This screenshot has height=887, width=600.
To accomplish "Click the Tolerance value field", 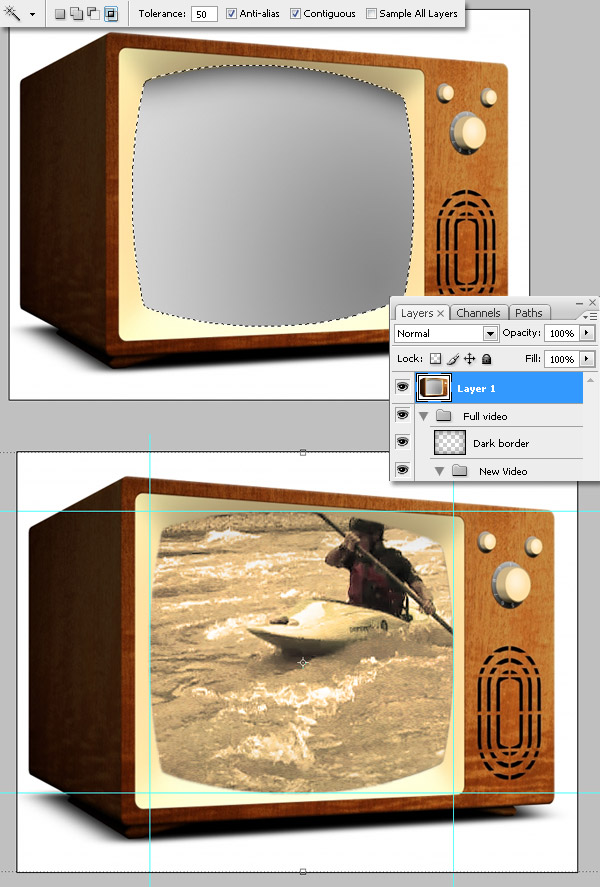I will coord(204,14).
